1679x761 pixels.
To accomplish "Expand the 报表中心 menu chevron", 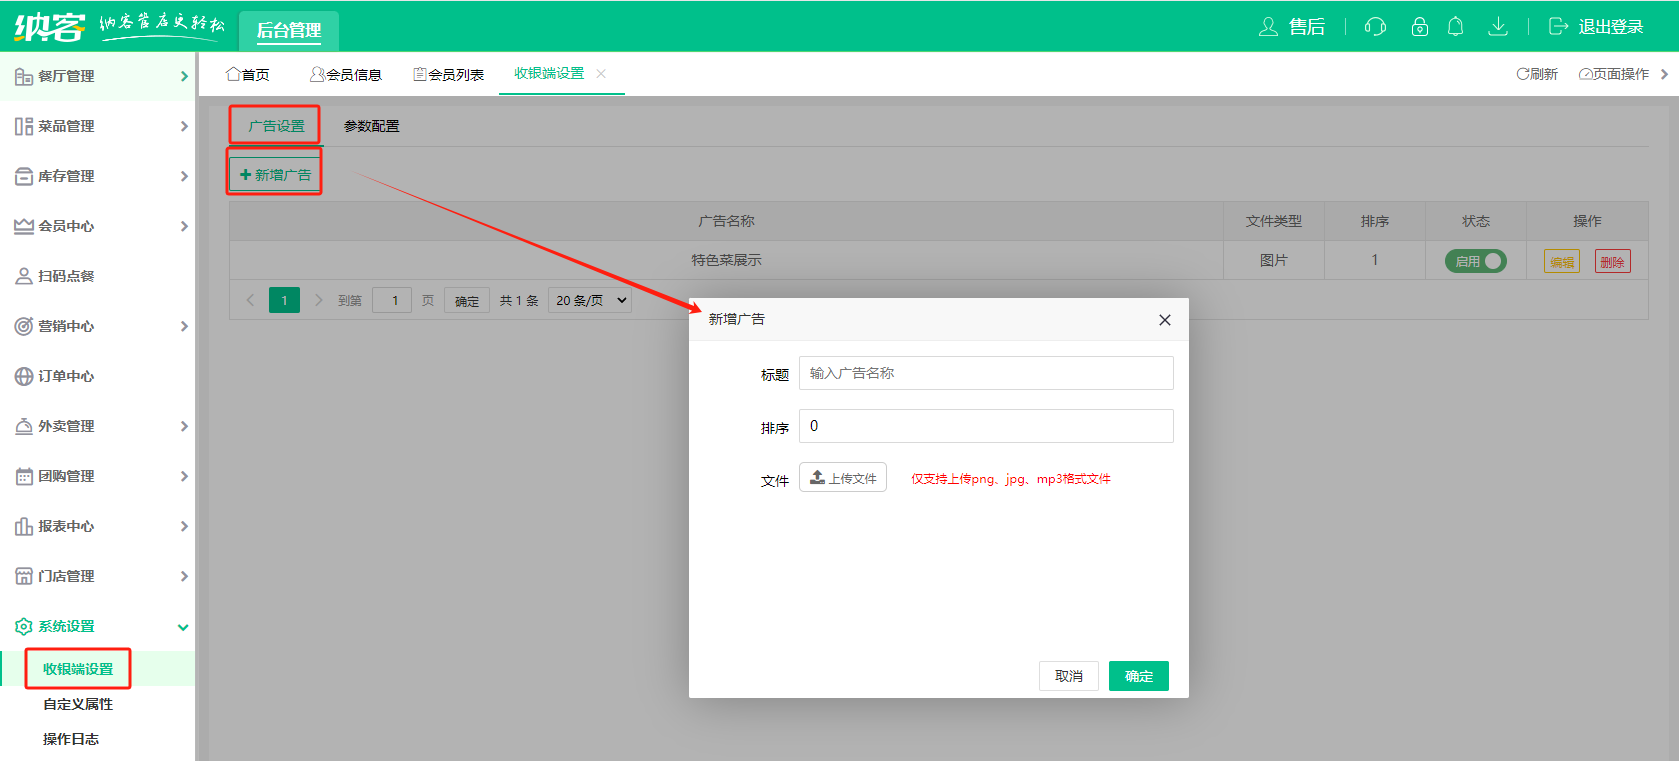I will 184,526.
